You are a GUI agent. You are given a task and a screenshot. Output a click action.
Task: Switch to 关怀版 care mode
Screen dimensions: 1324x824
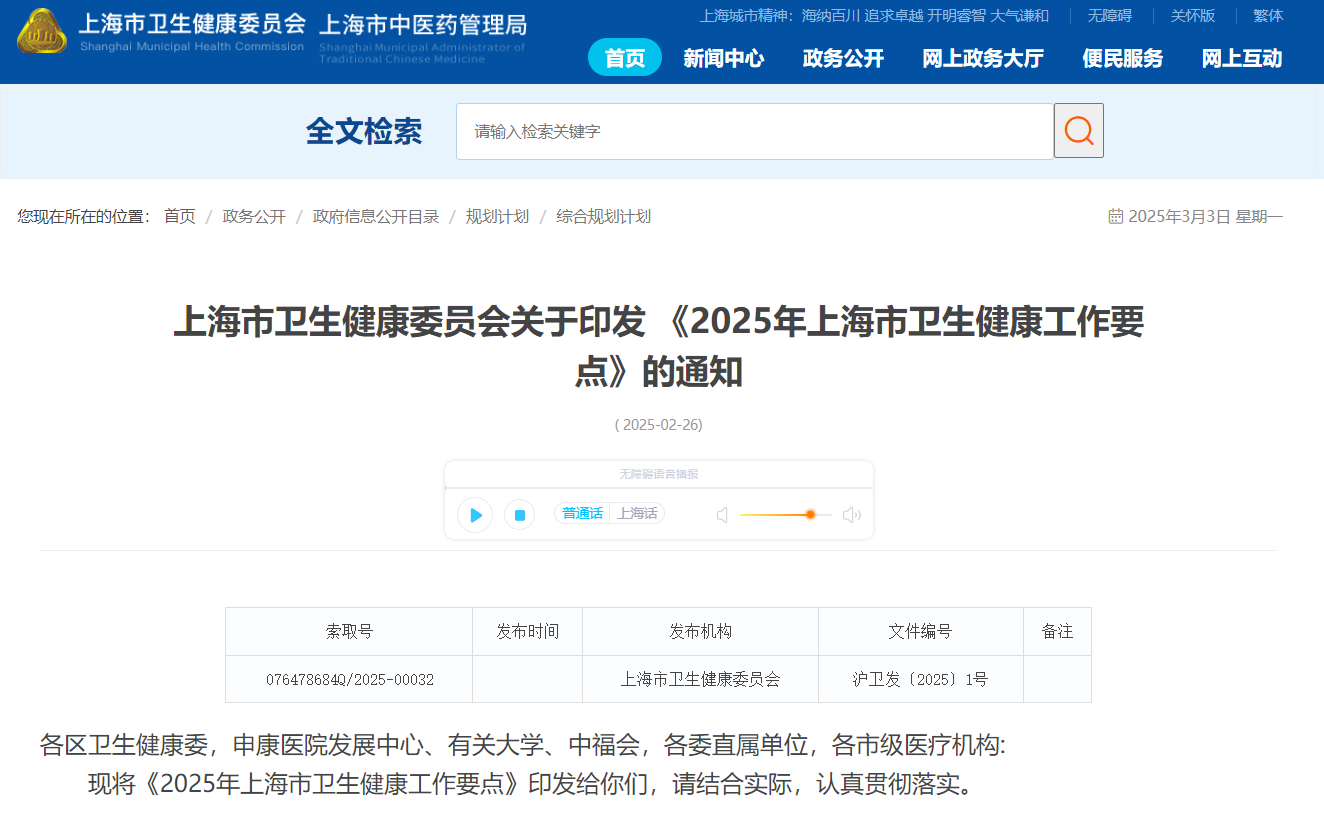[1192, 15]
